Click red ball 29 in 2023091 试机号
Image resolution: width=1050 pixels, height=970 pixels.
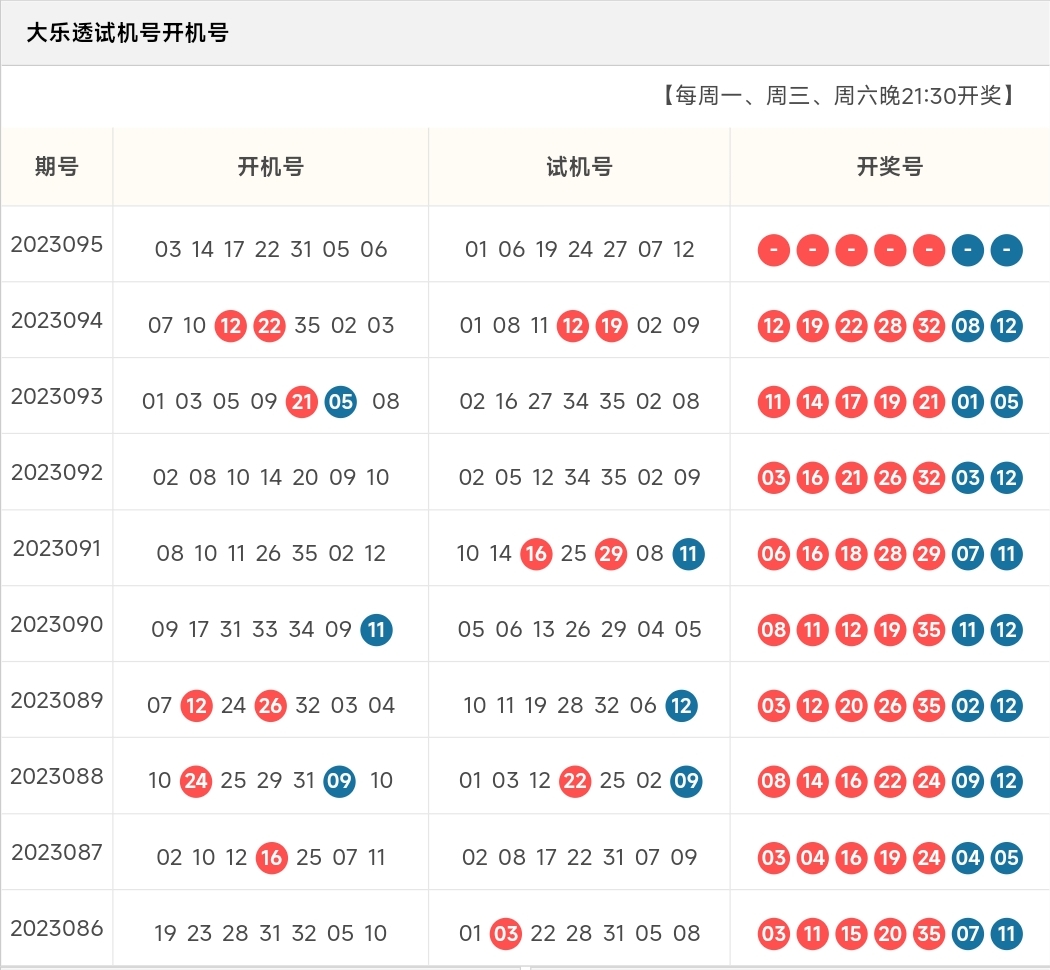click(x=611, y=554)
